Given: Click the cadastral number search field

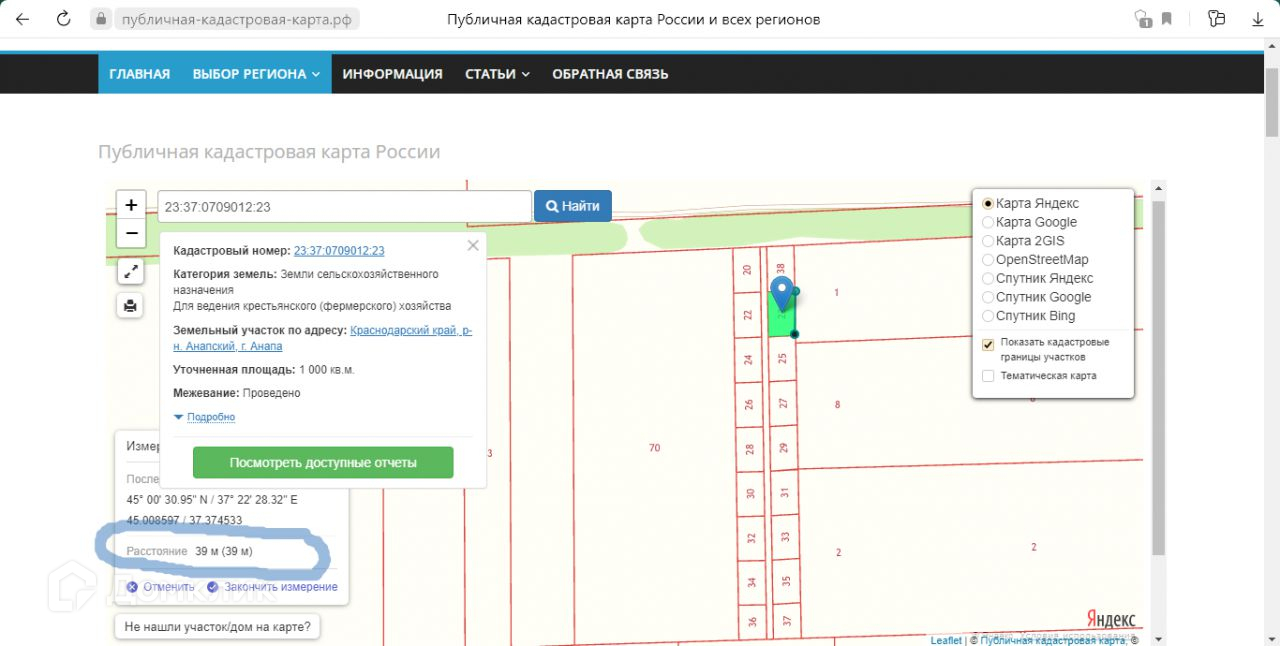Looking at the screenshot, I should tap(344, 207).
